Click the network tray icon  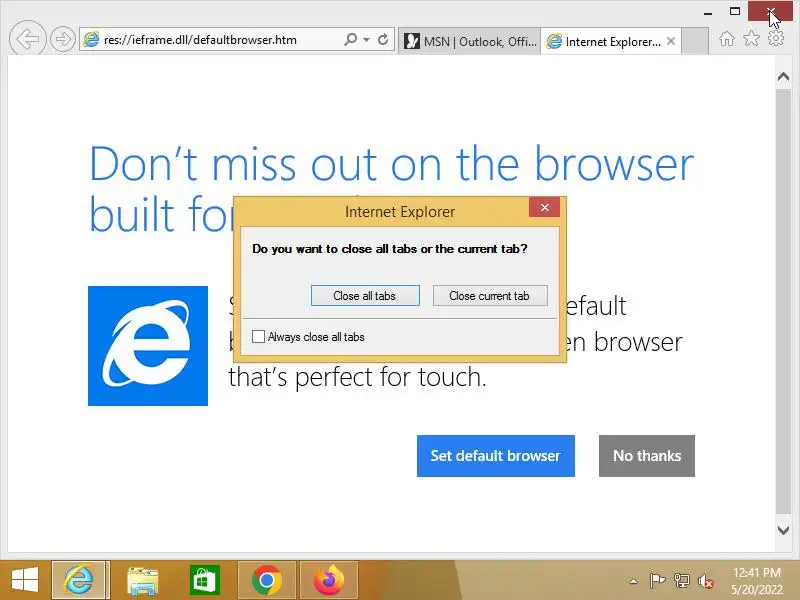point(682,581)
